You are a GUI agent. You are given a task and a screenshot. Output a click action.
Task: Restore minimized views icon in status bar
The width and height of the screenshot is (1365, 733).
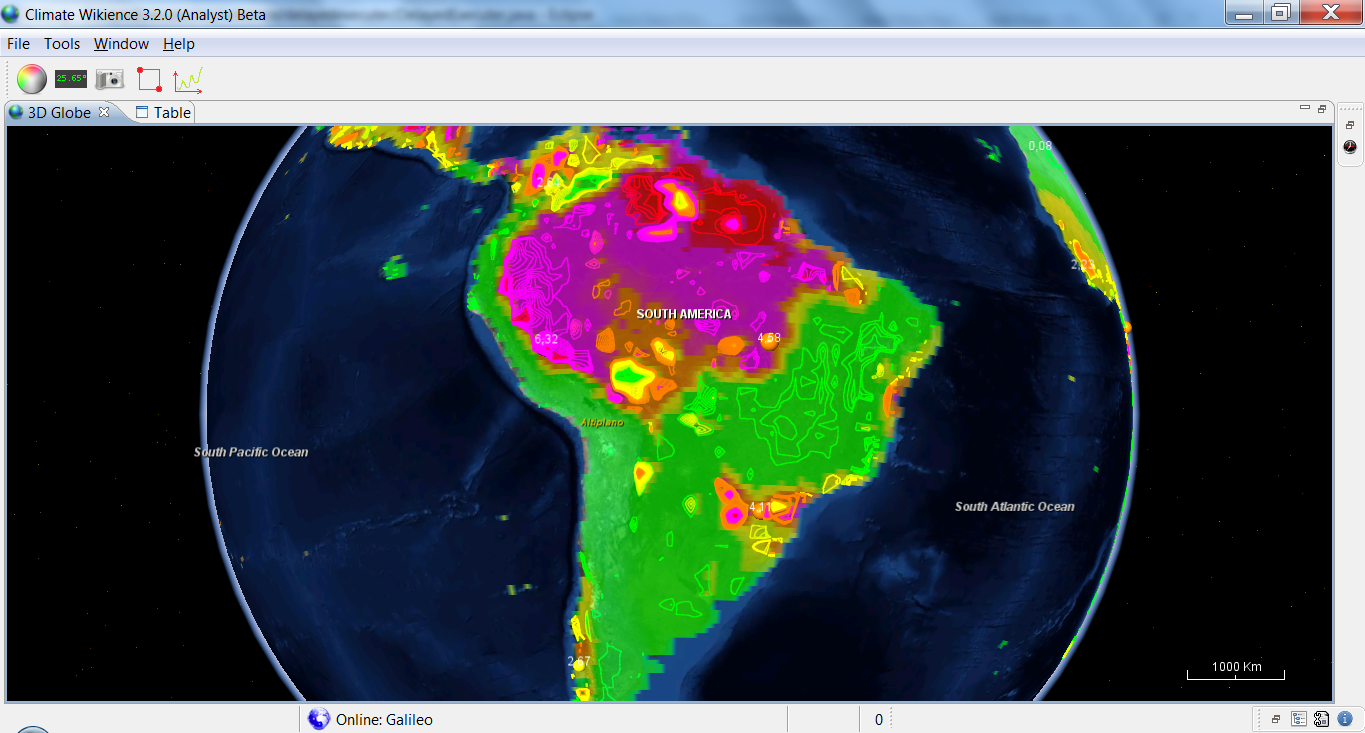(1276, 719)
